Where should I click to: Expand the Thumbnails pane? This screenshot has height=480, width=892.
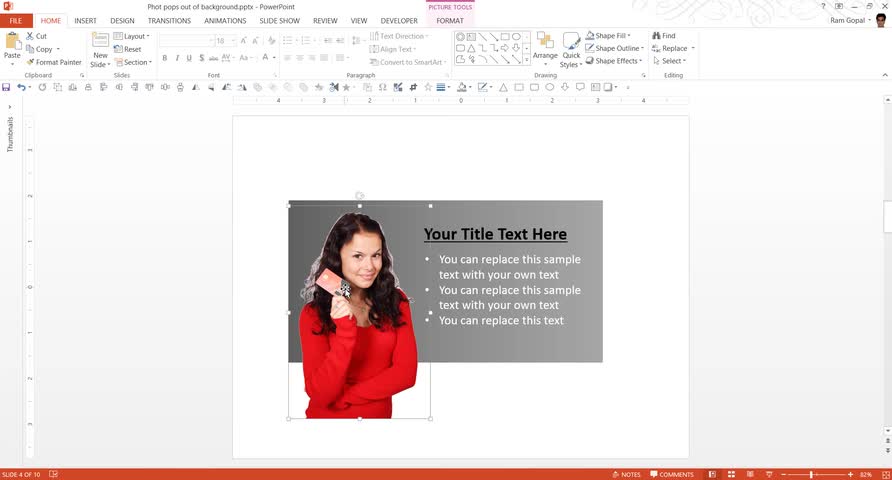pos(10,107)
